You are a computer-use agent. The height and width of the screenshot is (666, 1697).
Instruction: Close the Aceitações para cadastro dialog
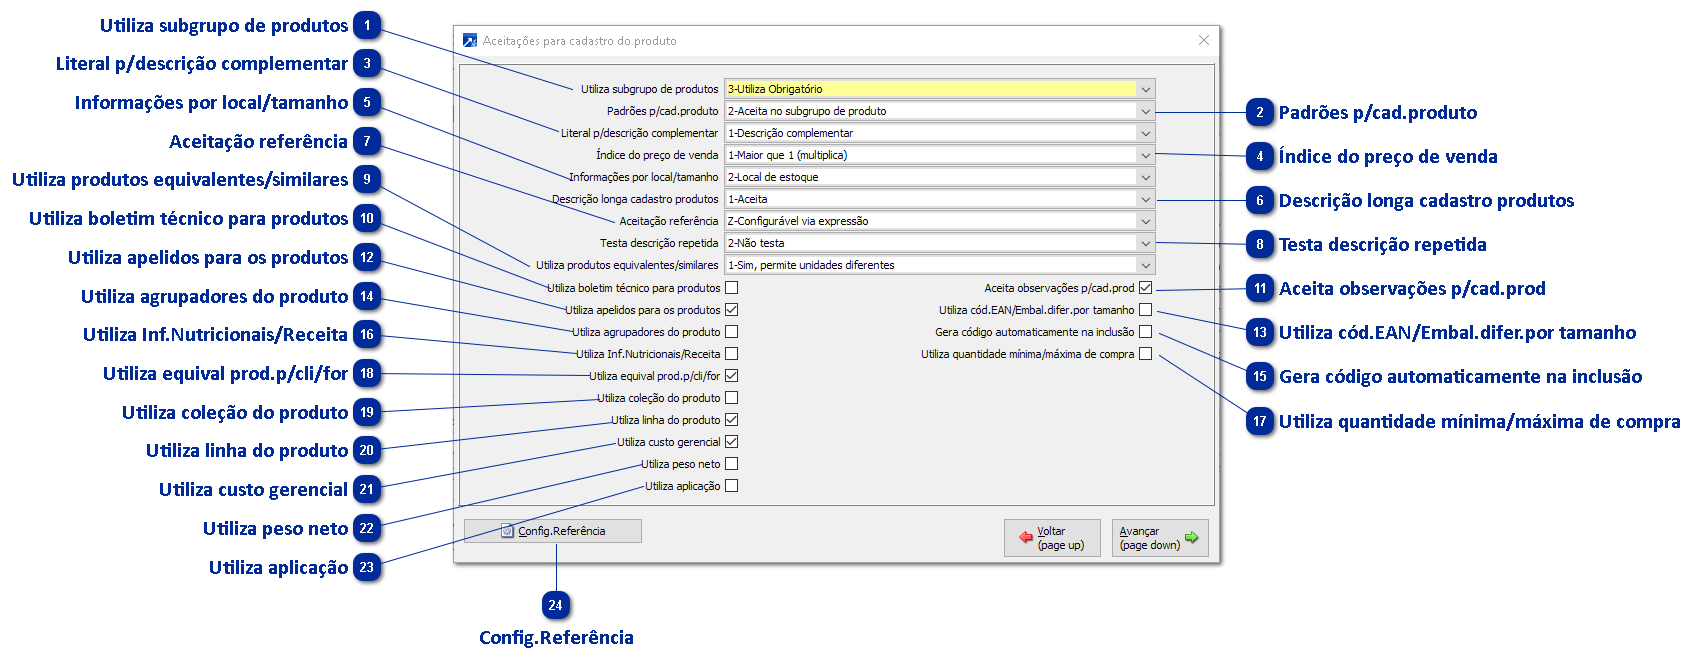[1204, 40]
